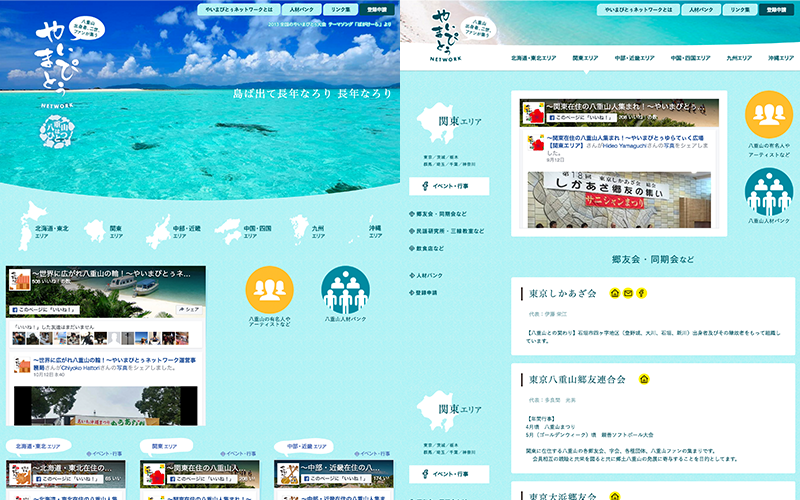Screen dimensions: 800x500
Task: Switch to the 北海道・東北エリア tab
Action: (534, 58)
